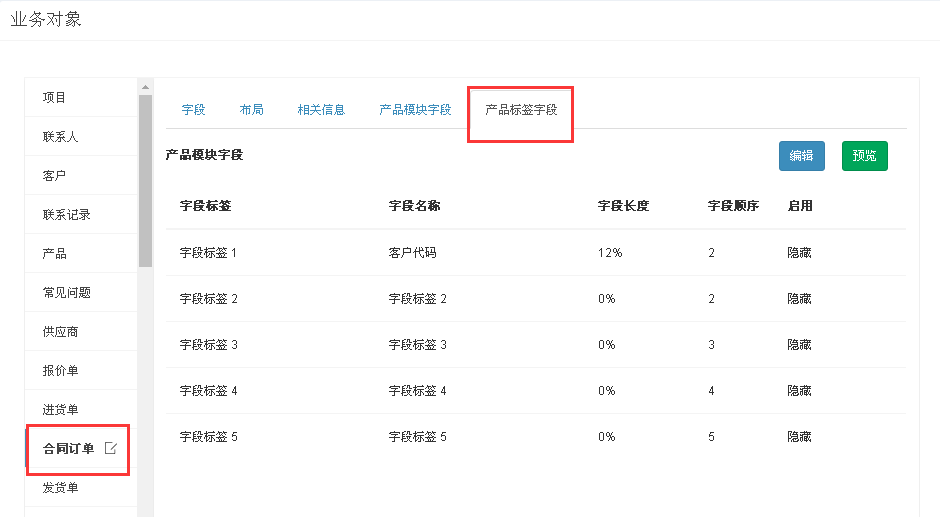The image size is (940, 517).
Task: Switch to the 字段 tab
Action: coord(193,110)
